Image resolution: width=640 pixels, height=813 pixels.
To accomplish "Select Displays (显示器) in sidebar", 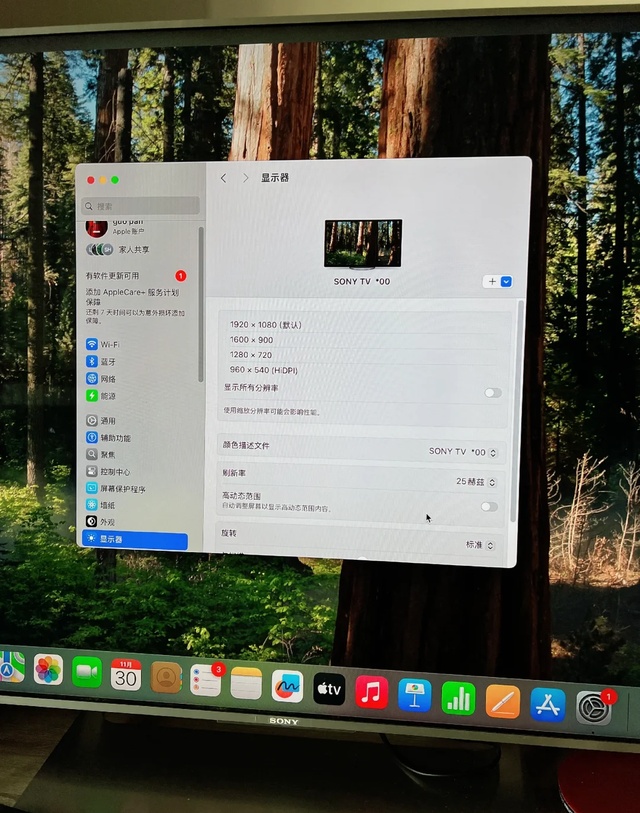I will [135, 539].
